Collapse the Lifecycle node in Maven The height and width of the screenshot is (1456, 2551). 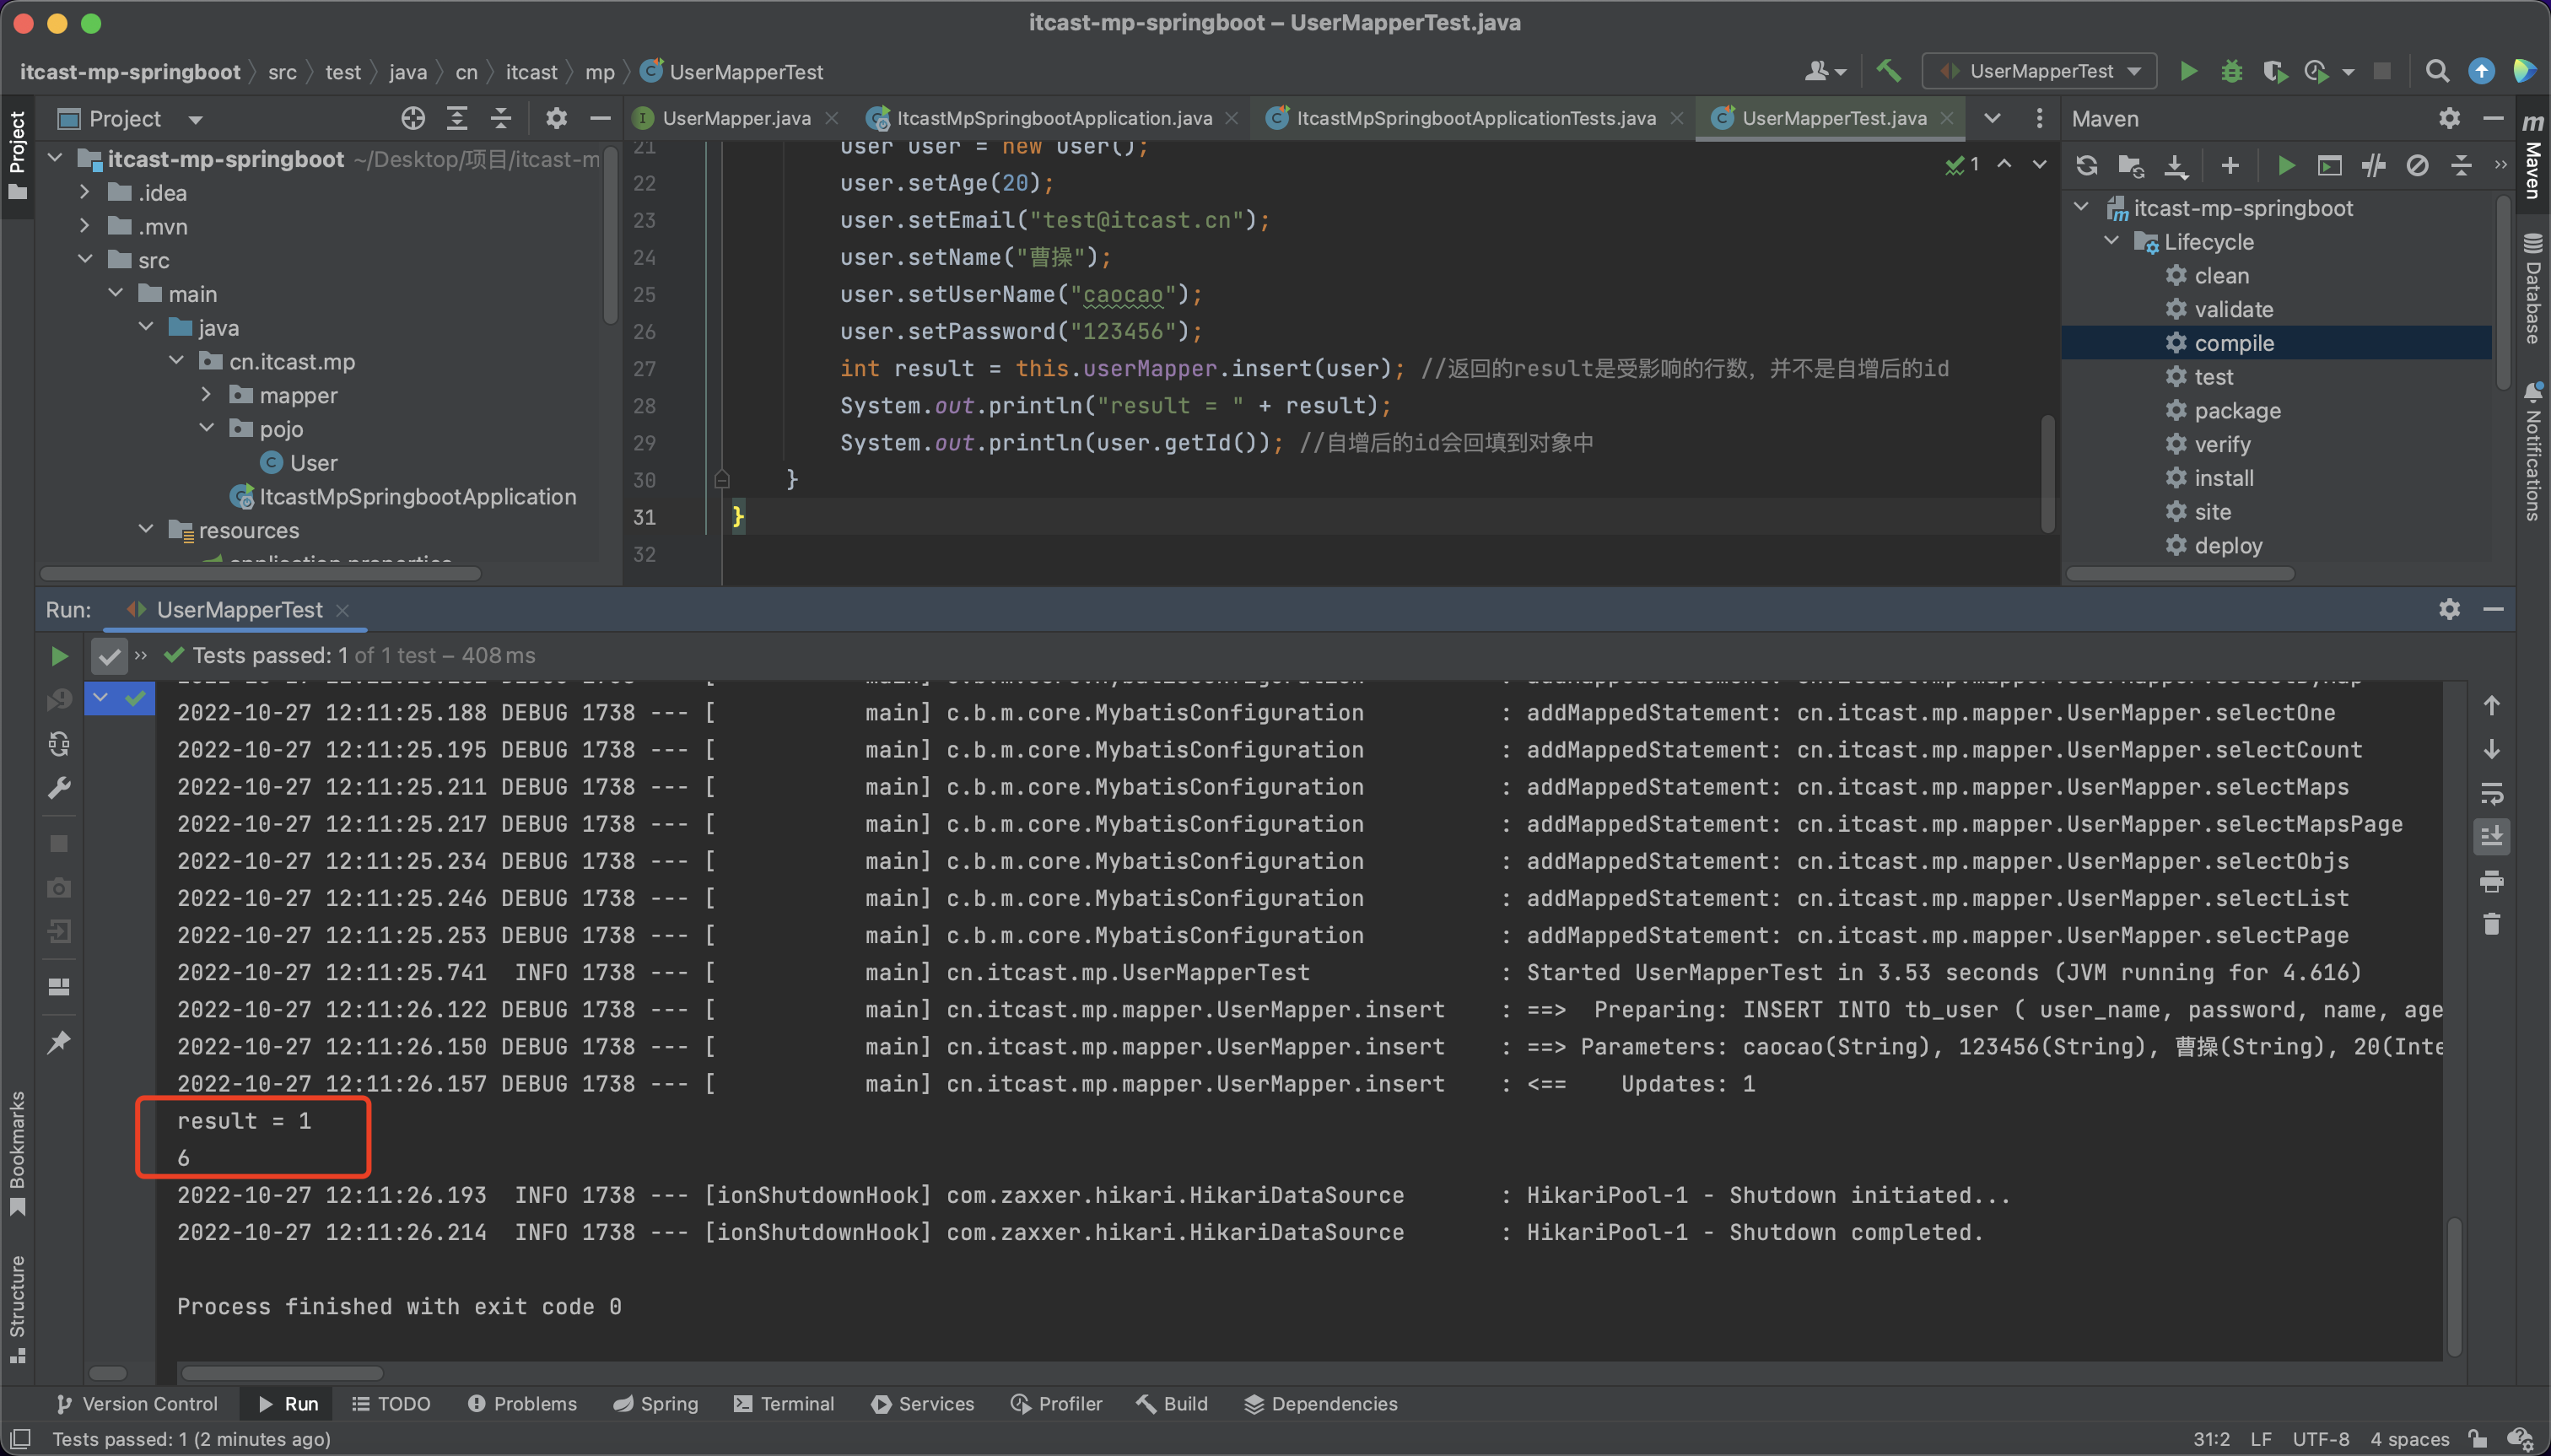point(2111,242)
